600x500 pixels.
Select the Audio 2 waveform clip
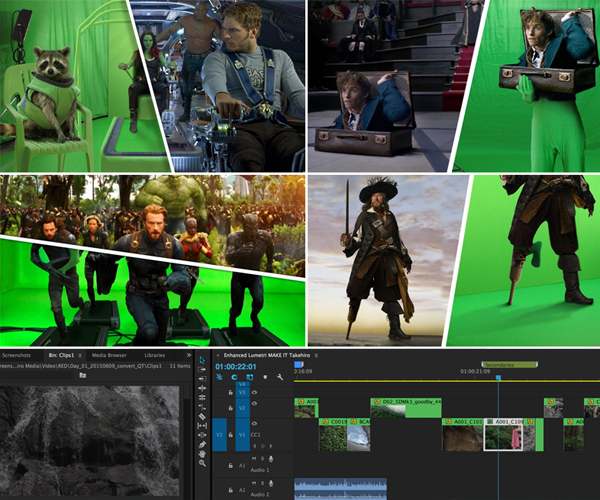pyautogui.click(x=340, y=489)
